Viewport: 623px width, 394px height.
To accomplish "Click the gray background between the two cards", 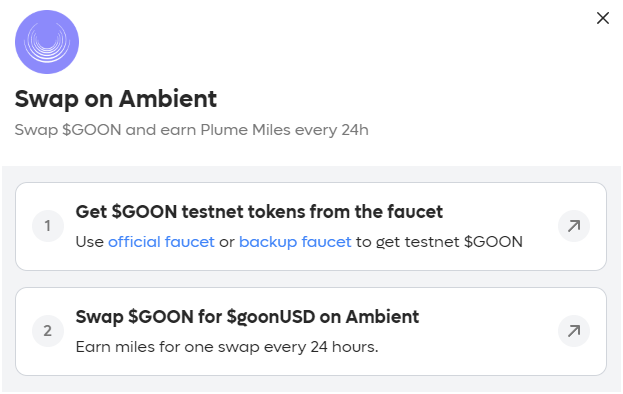I will pos(311,279).
